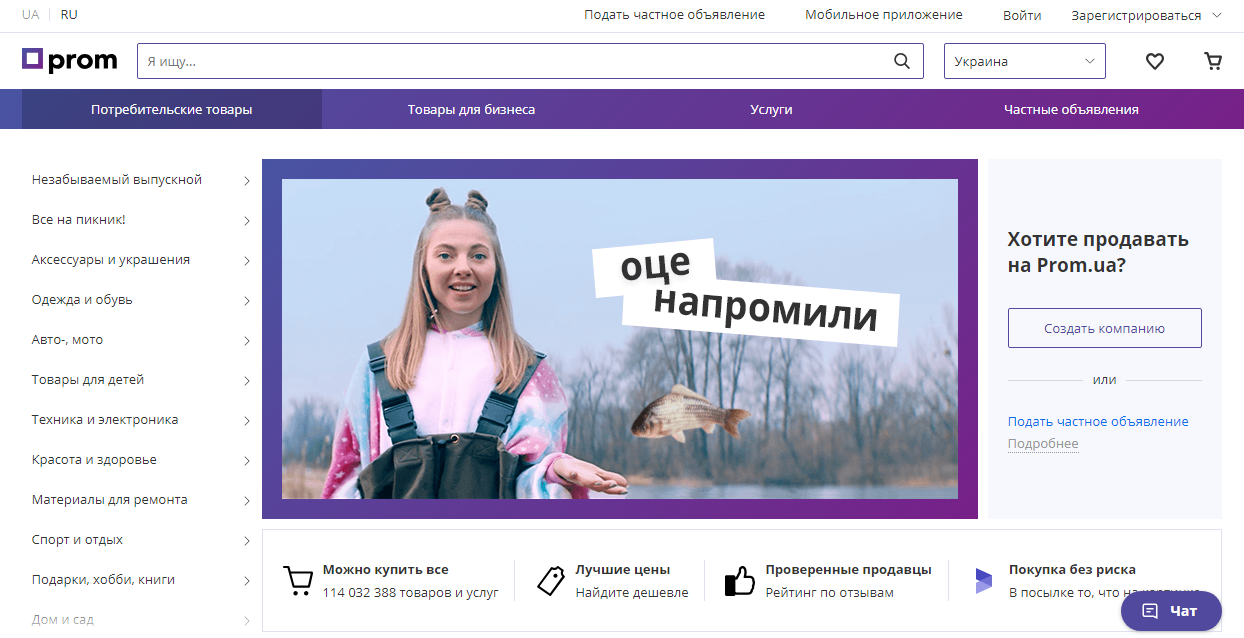Open category 'Красота и здоровье'
Image resolution: width=1244 pixels, height=638 pixels.
[94, 460]
